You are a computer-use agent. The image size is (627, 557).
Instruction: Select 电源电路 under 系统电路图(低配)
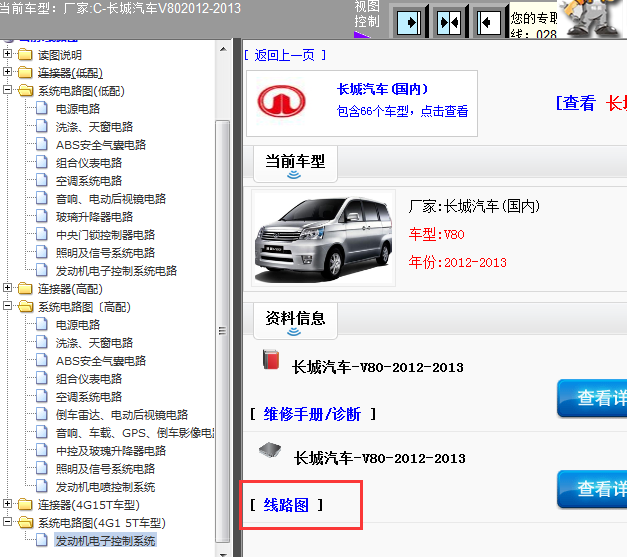[78, 109]
